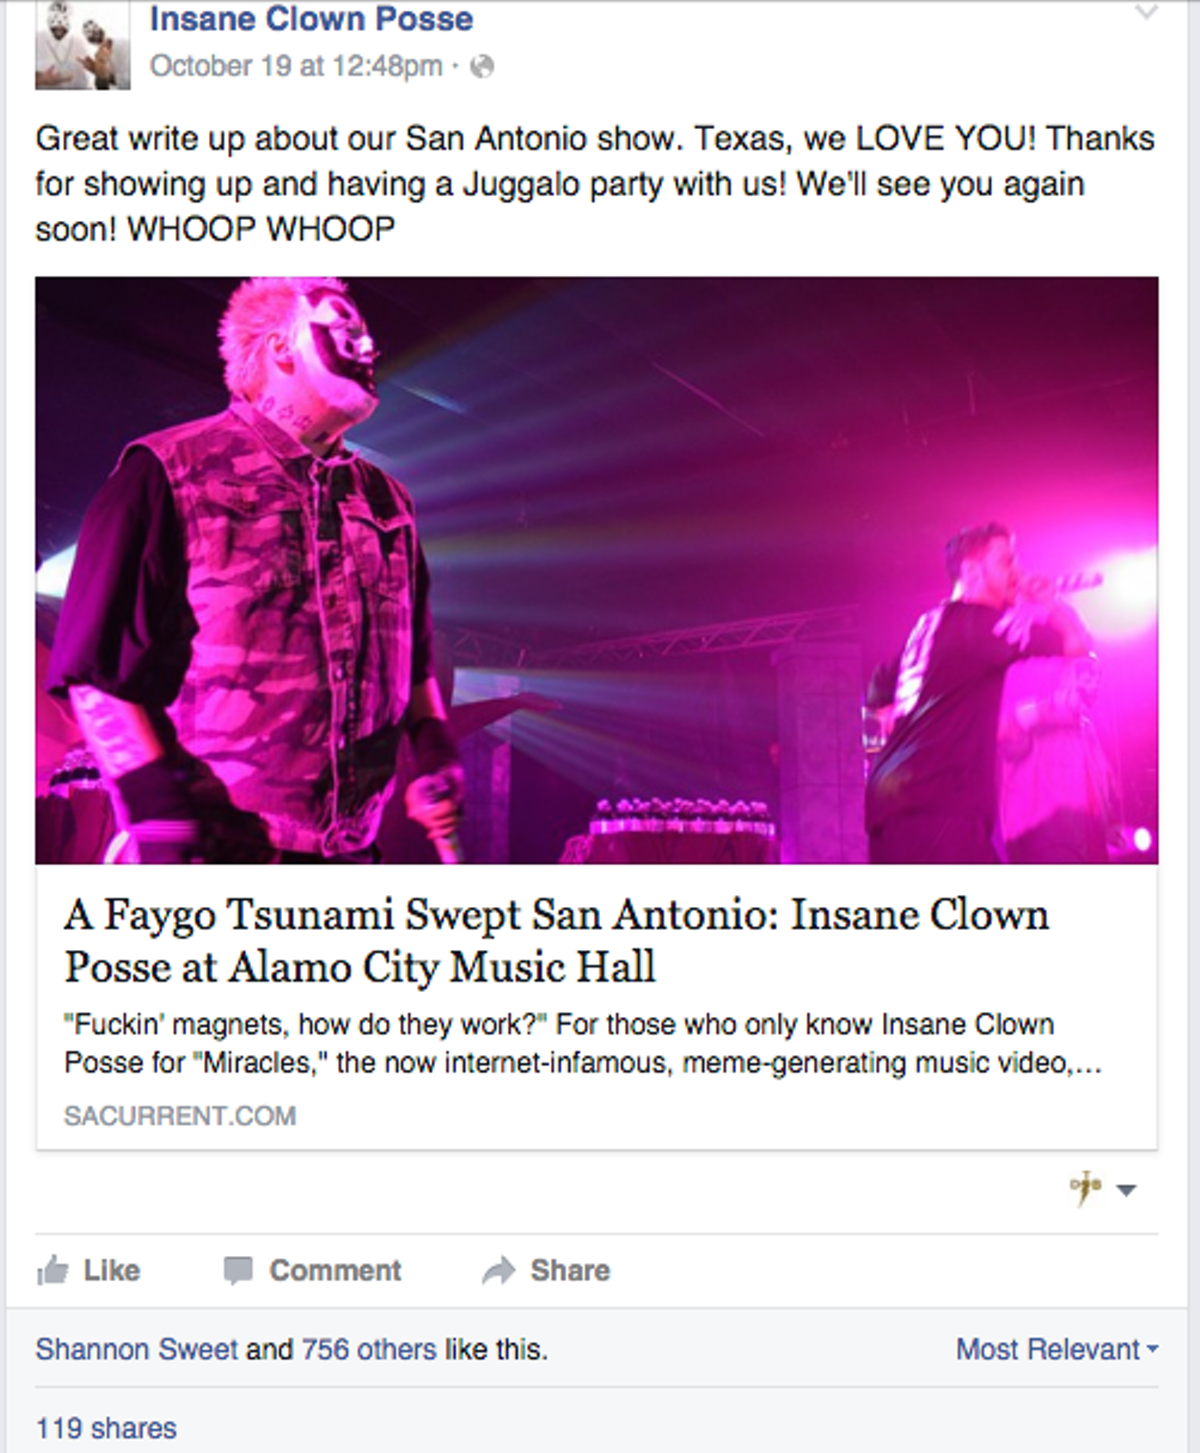The width and height of the screenshot is (1200, 1453).
Task: View the 119 shares list
Action: [x=106, y=1428]
